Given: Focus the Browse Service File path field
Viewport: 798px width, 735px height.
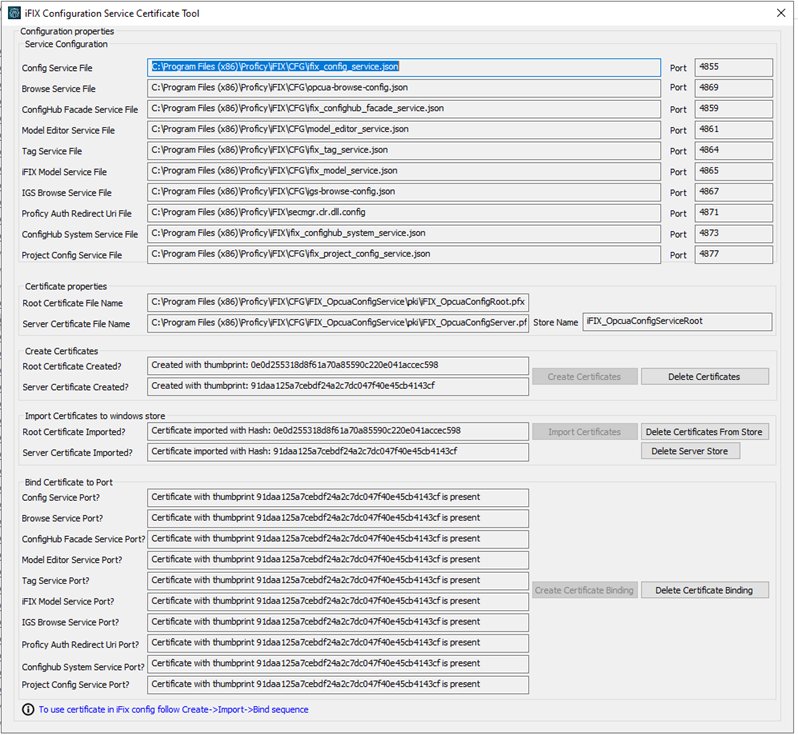Looking at the screenshot, I should point(404,88).
